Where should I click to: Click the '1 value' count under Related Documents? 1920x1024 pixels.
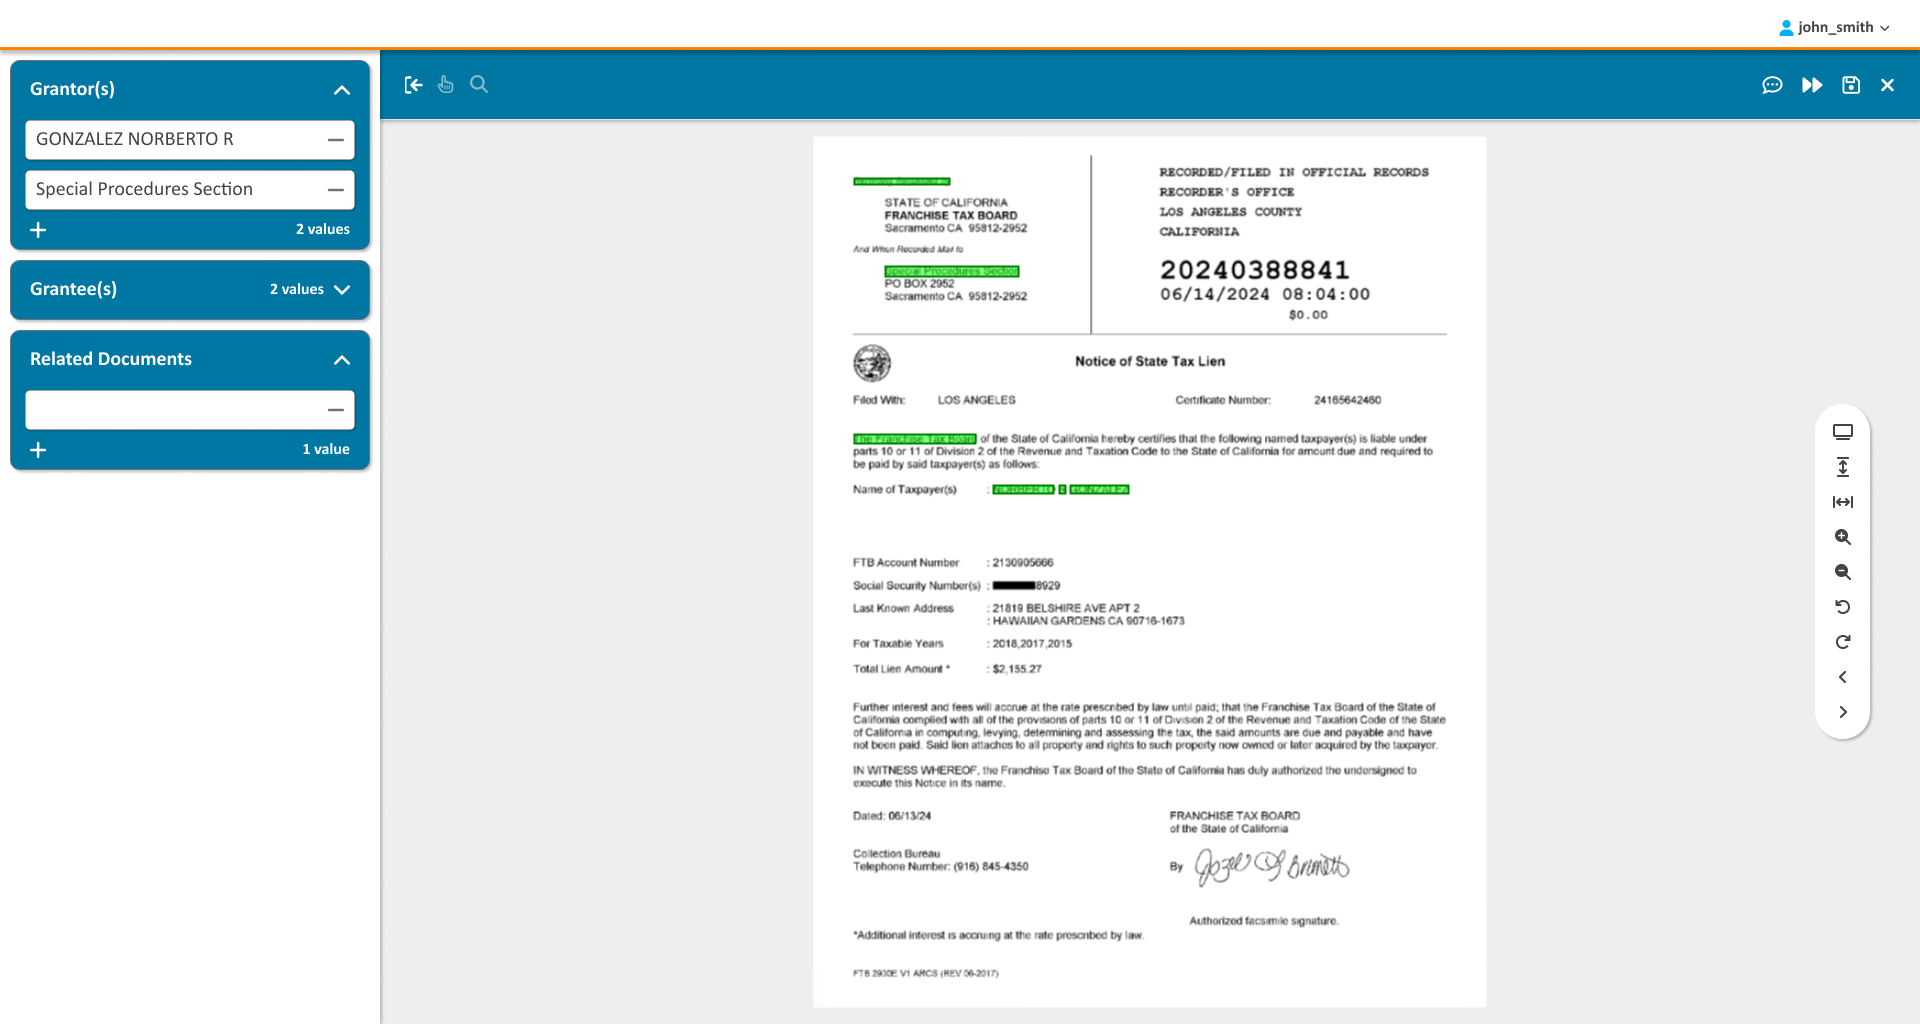(x=326, y=449)
